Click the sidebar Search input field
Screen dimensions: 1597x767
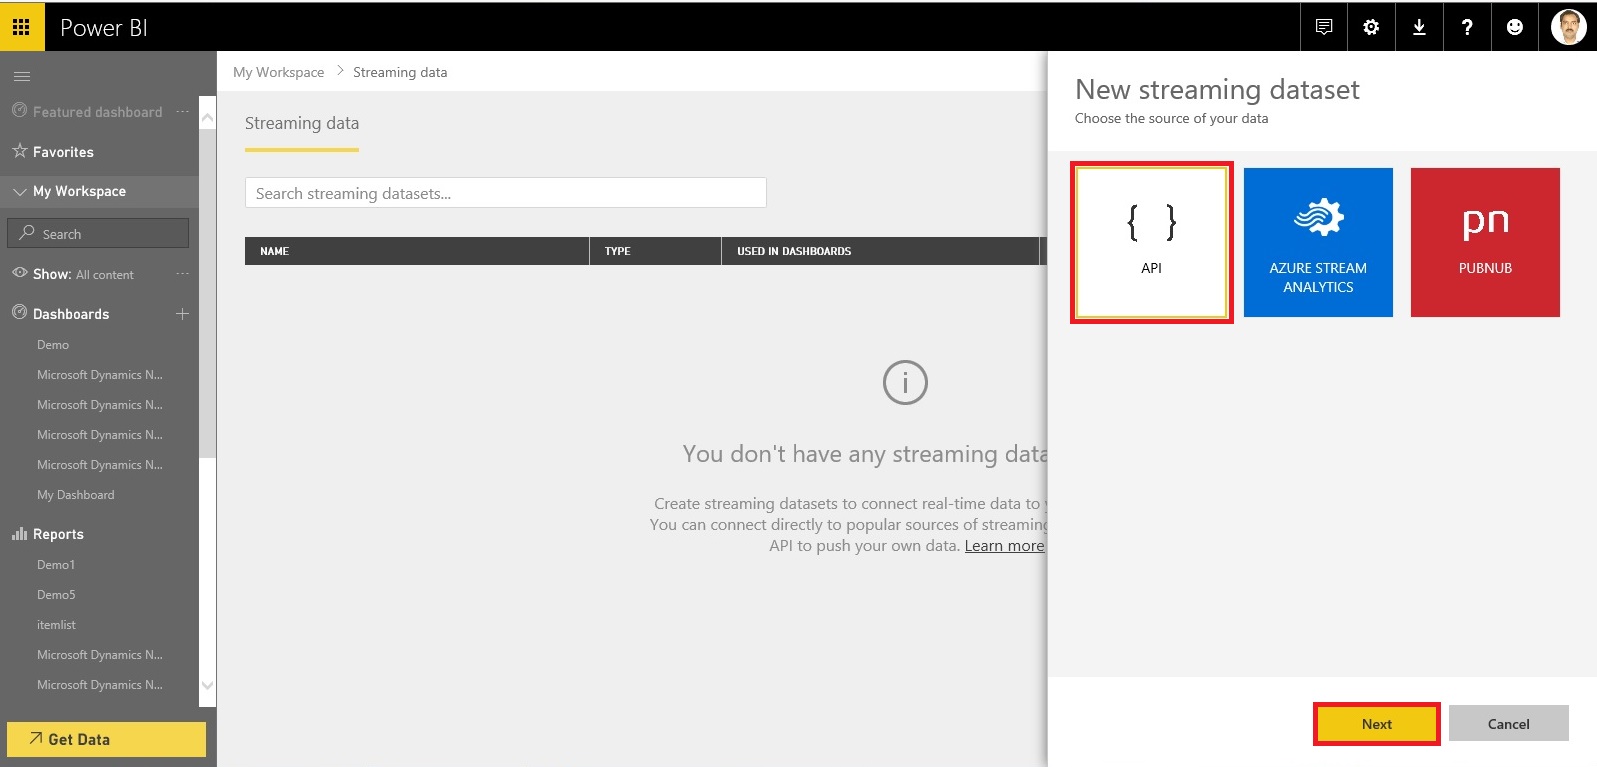98,233
